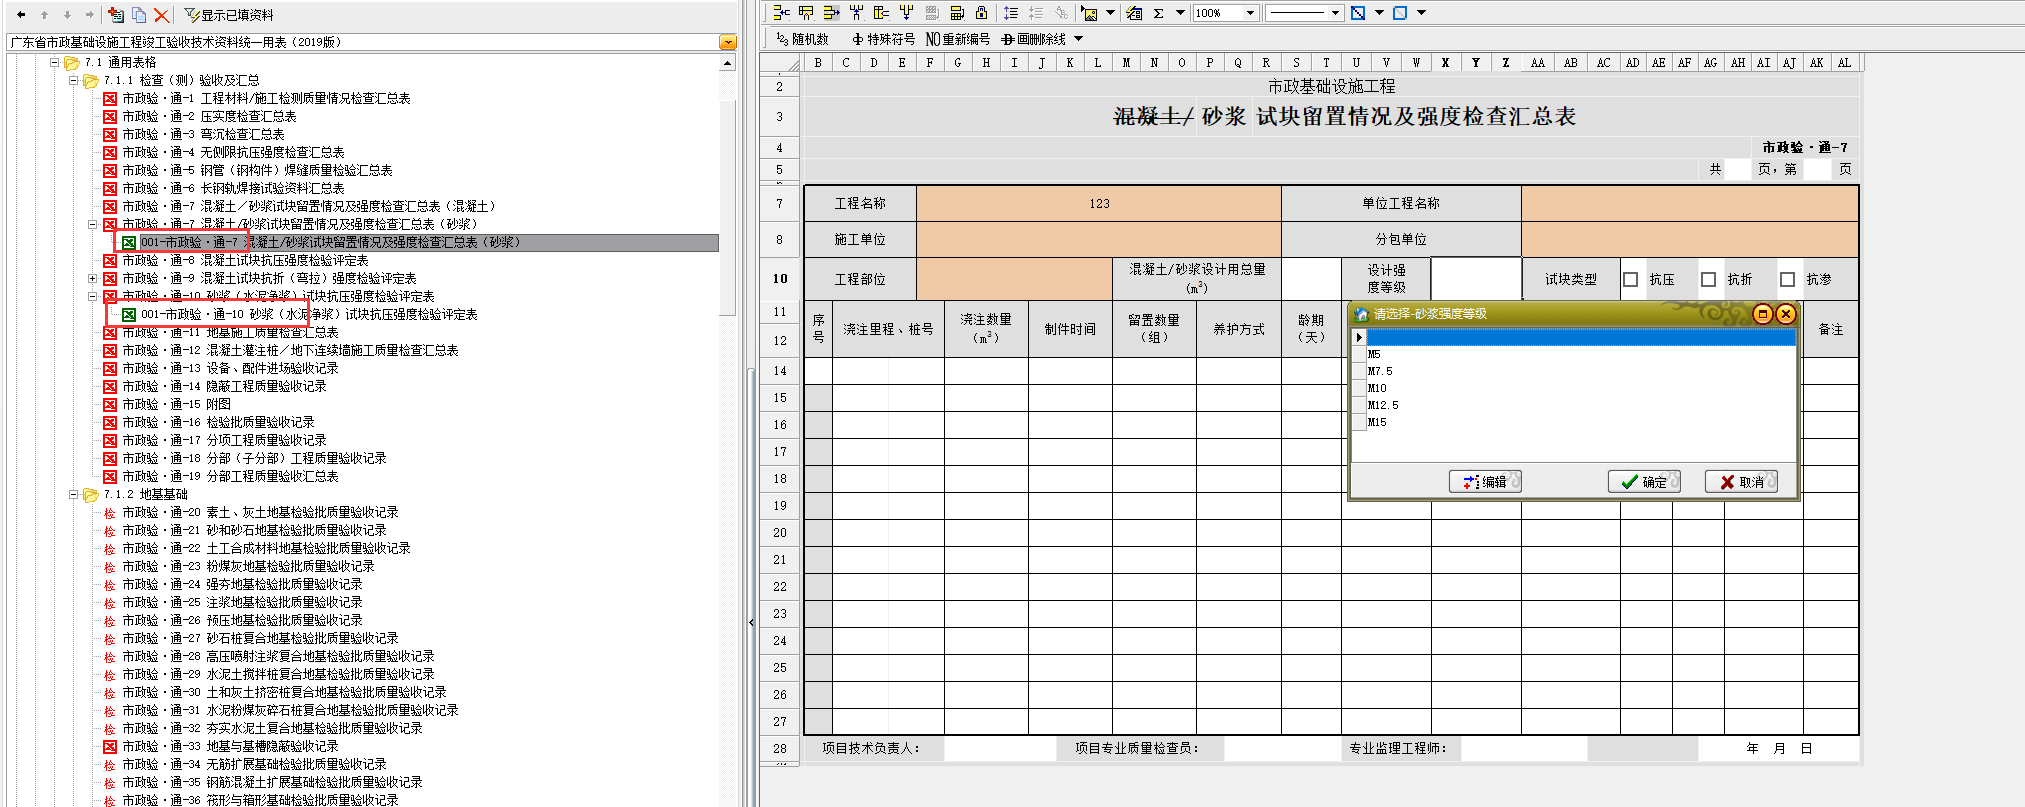Click 画删除线 strikethrough tool
2025x807 pixels.
pos(1034,39)
